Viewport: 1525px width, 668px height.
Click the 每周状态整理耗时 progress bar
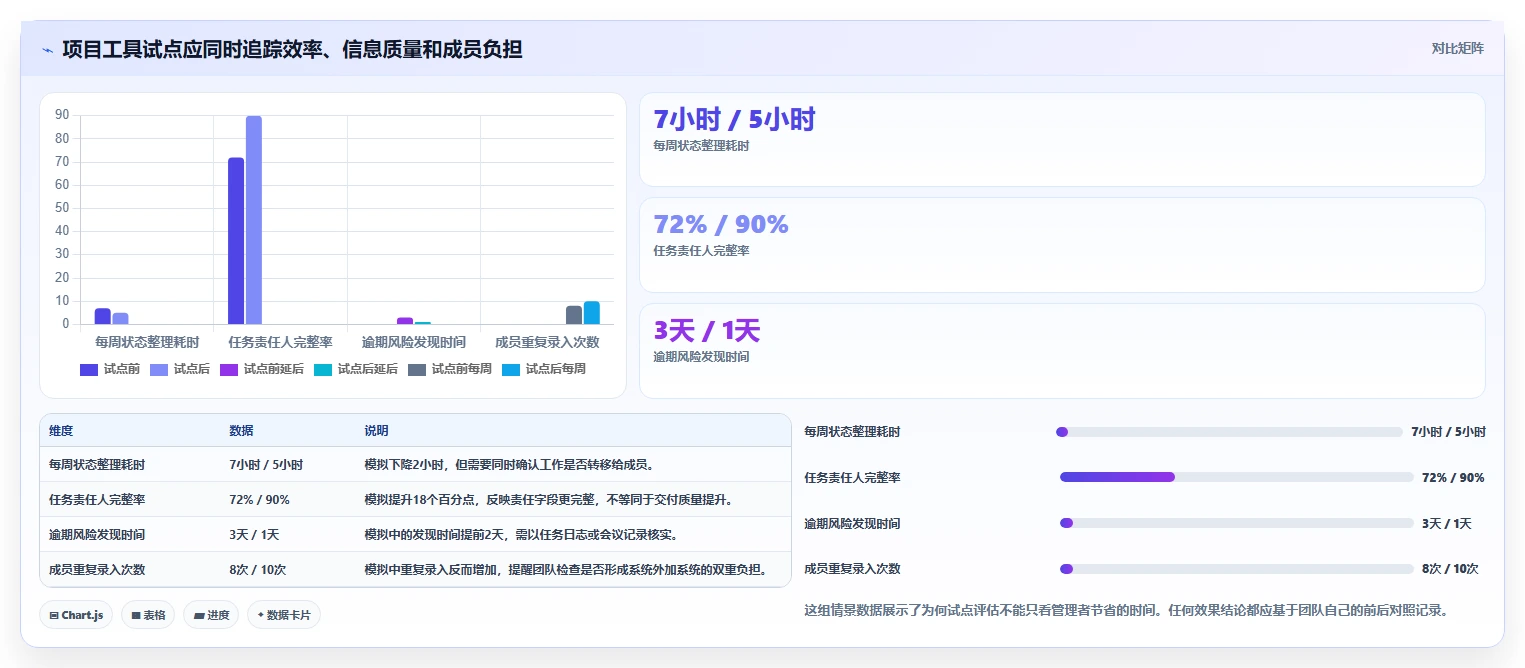coord(1229,432)
